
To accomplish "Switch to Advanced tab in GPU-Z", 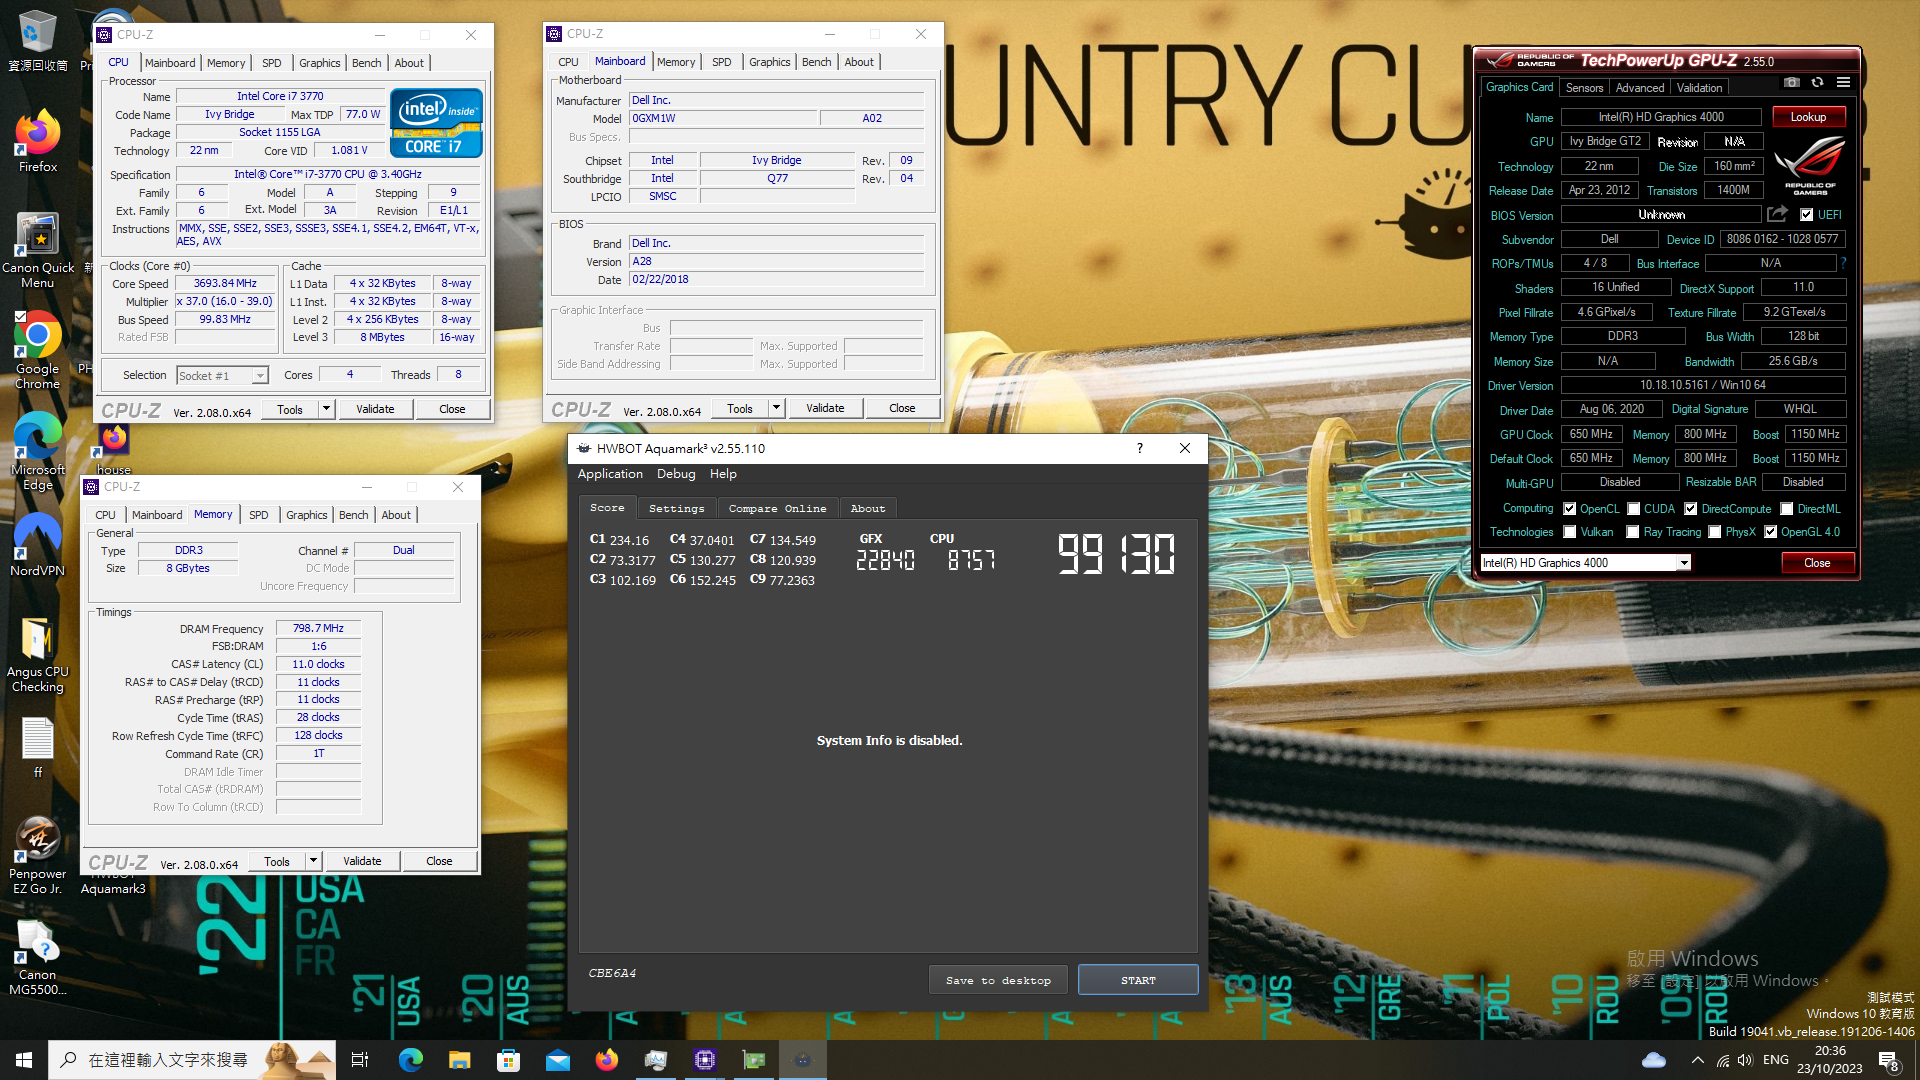I will (x=1640, y=88).
